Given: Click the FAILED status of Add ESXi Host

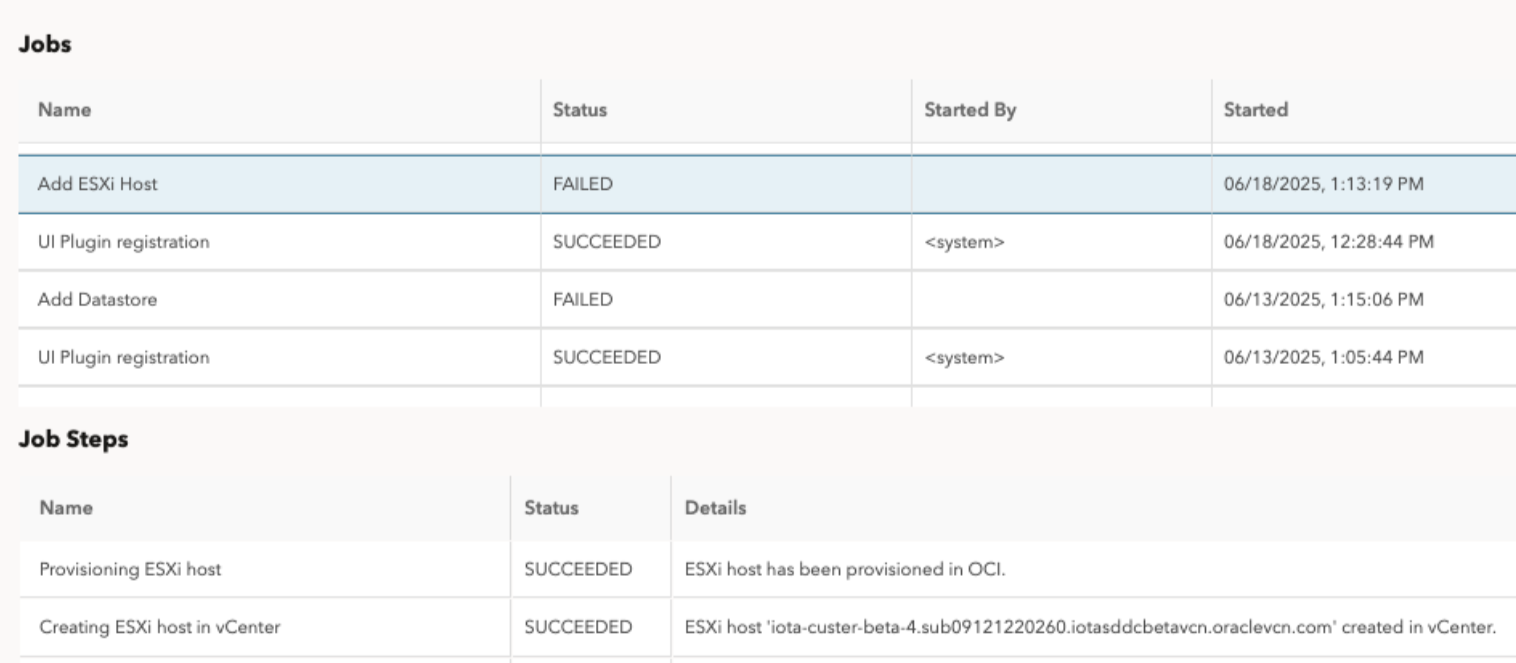Looking at the screenshot, I should click(x=571, y=183).
